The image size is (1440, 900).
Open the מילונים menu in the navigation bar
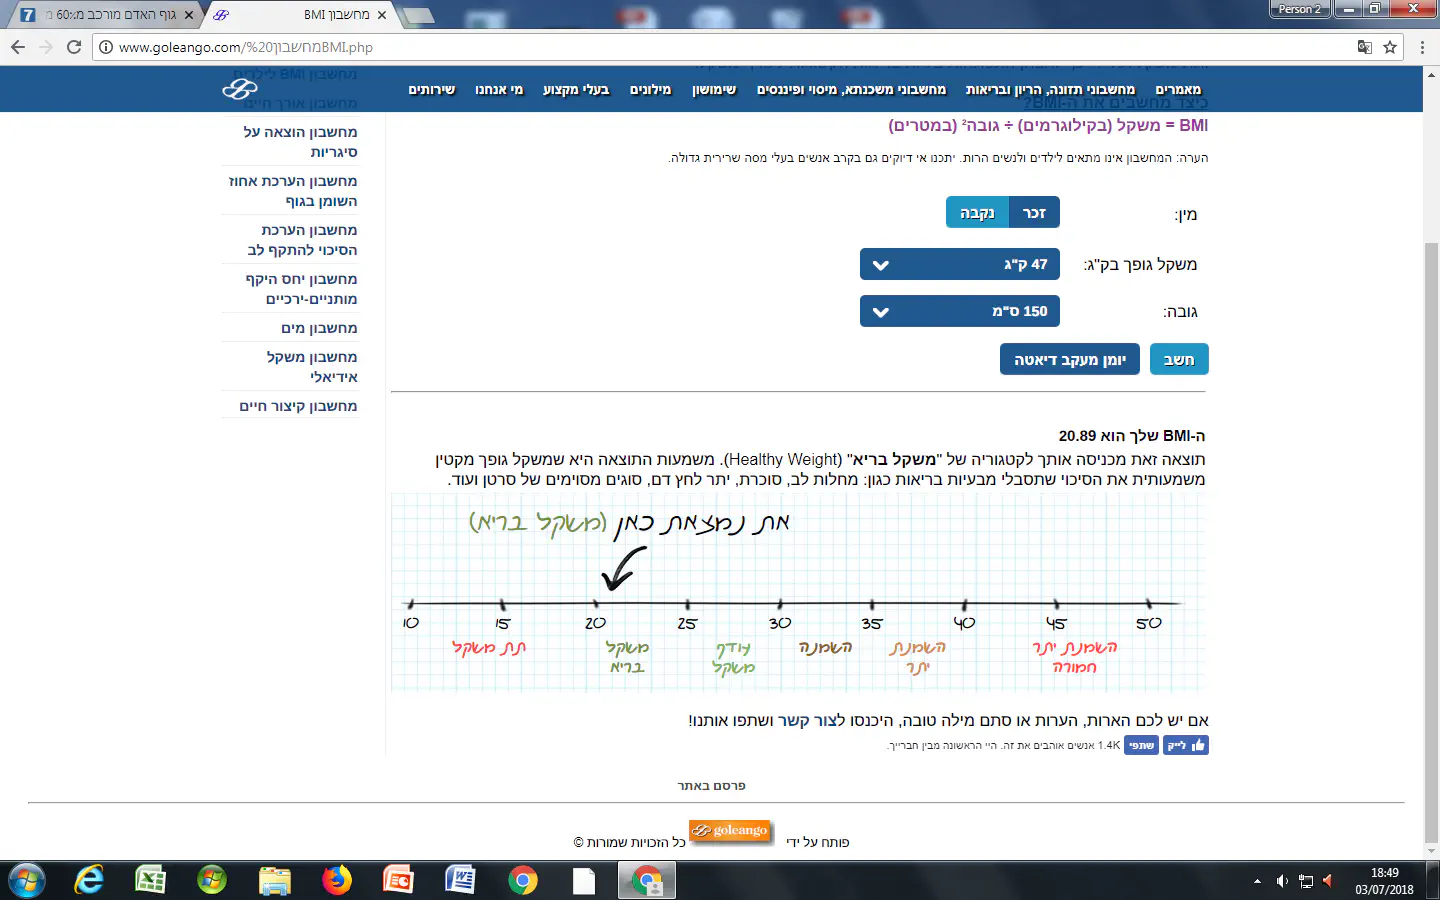coord(650,90)
